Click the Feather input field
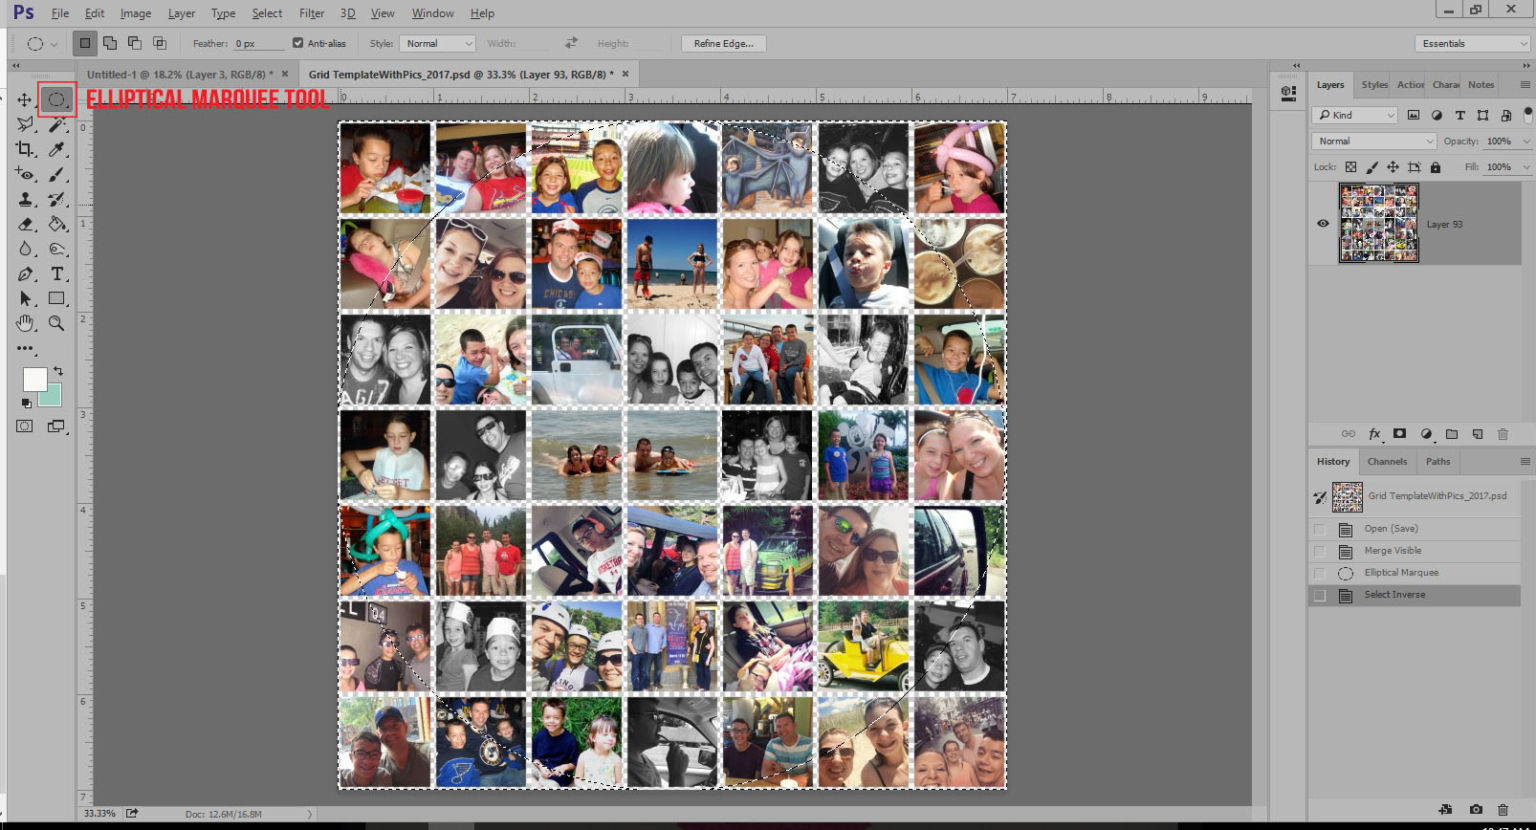 coord(258,43)
